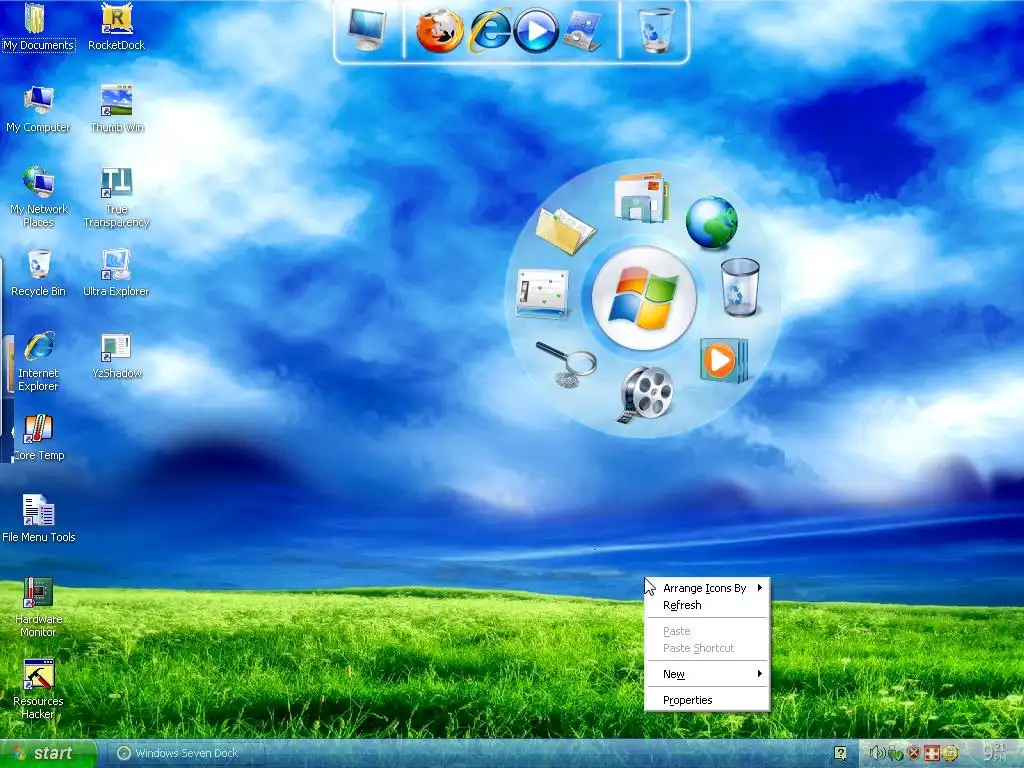Image resolution: width=1024 pixels, height=768 pixels.
Task: Open the film reel icon in circle dock
Action: (645, 394)
